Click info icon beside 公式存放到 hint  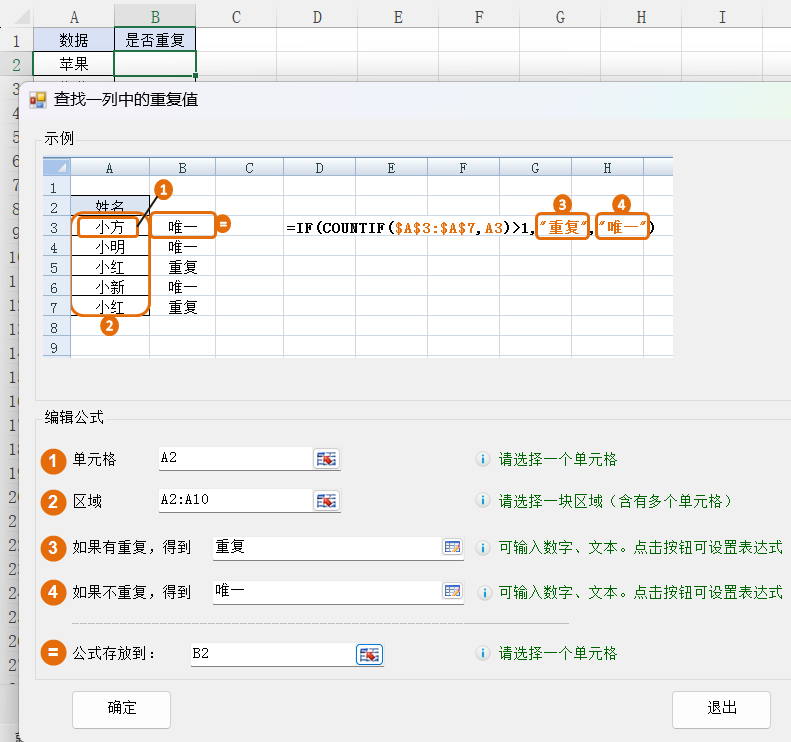pos(483,654)
